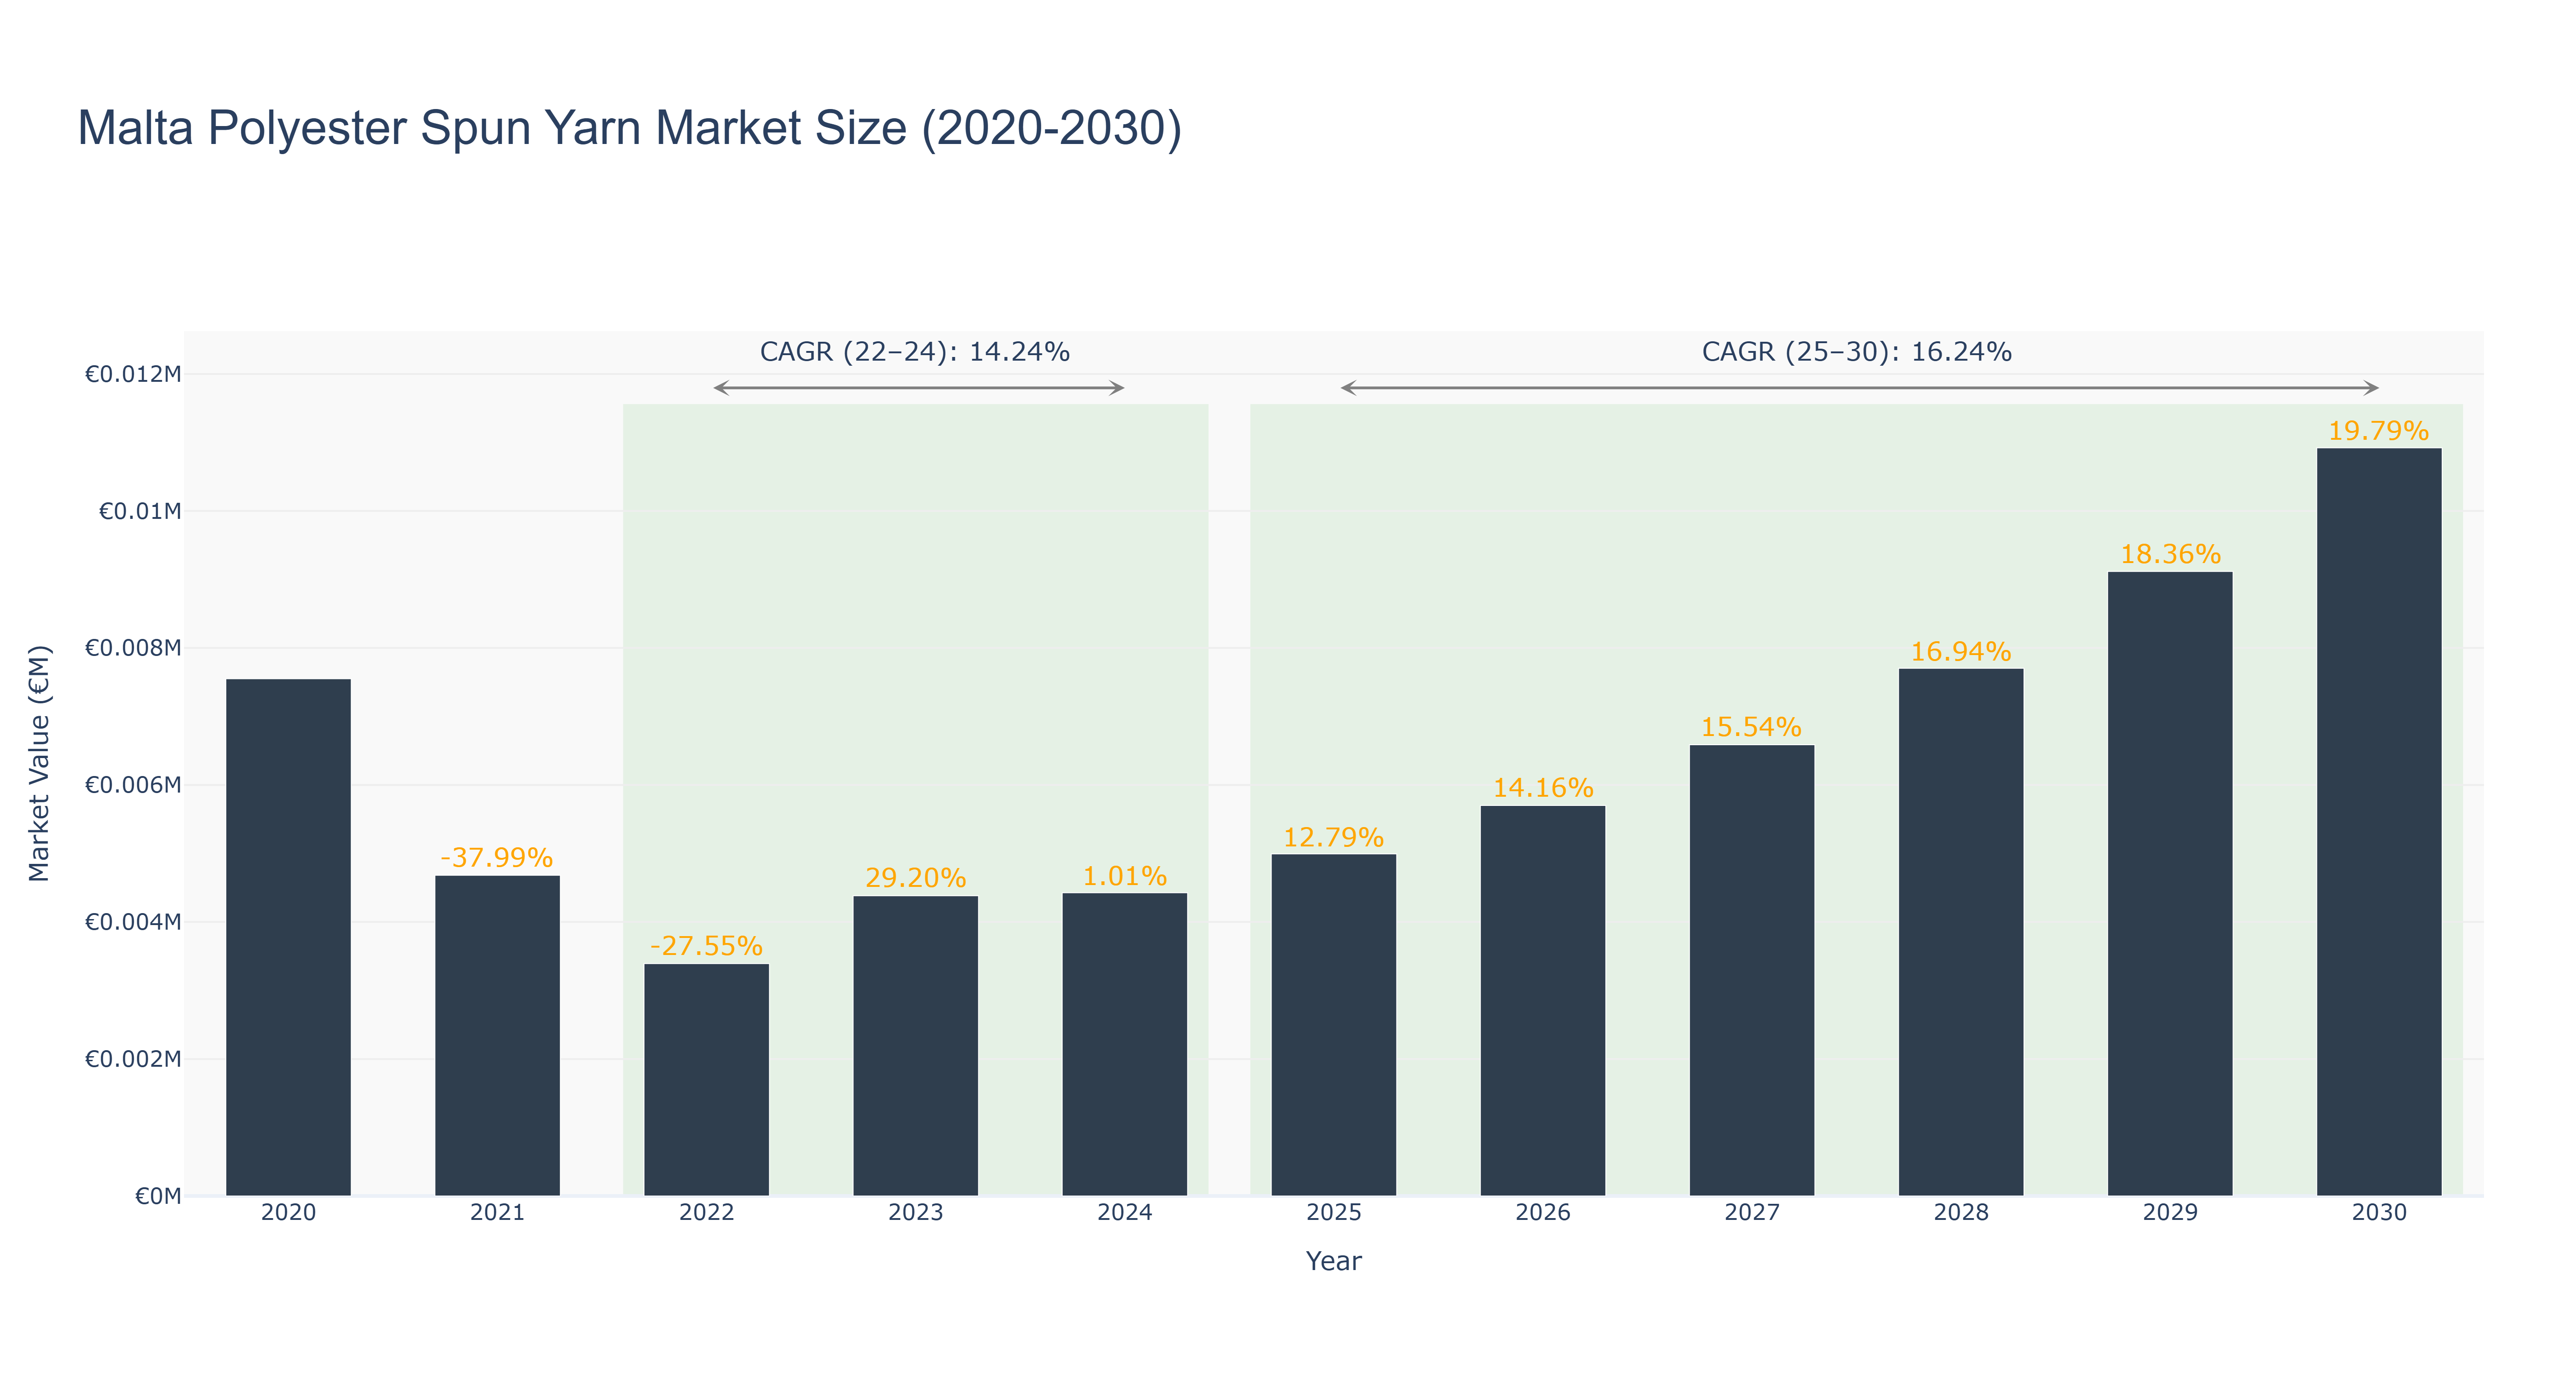The width and height of the screenshot is (2576, 1380).
Task: Click the 2020 market value bar
Action: [288, 937]
